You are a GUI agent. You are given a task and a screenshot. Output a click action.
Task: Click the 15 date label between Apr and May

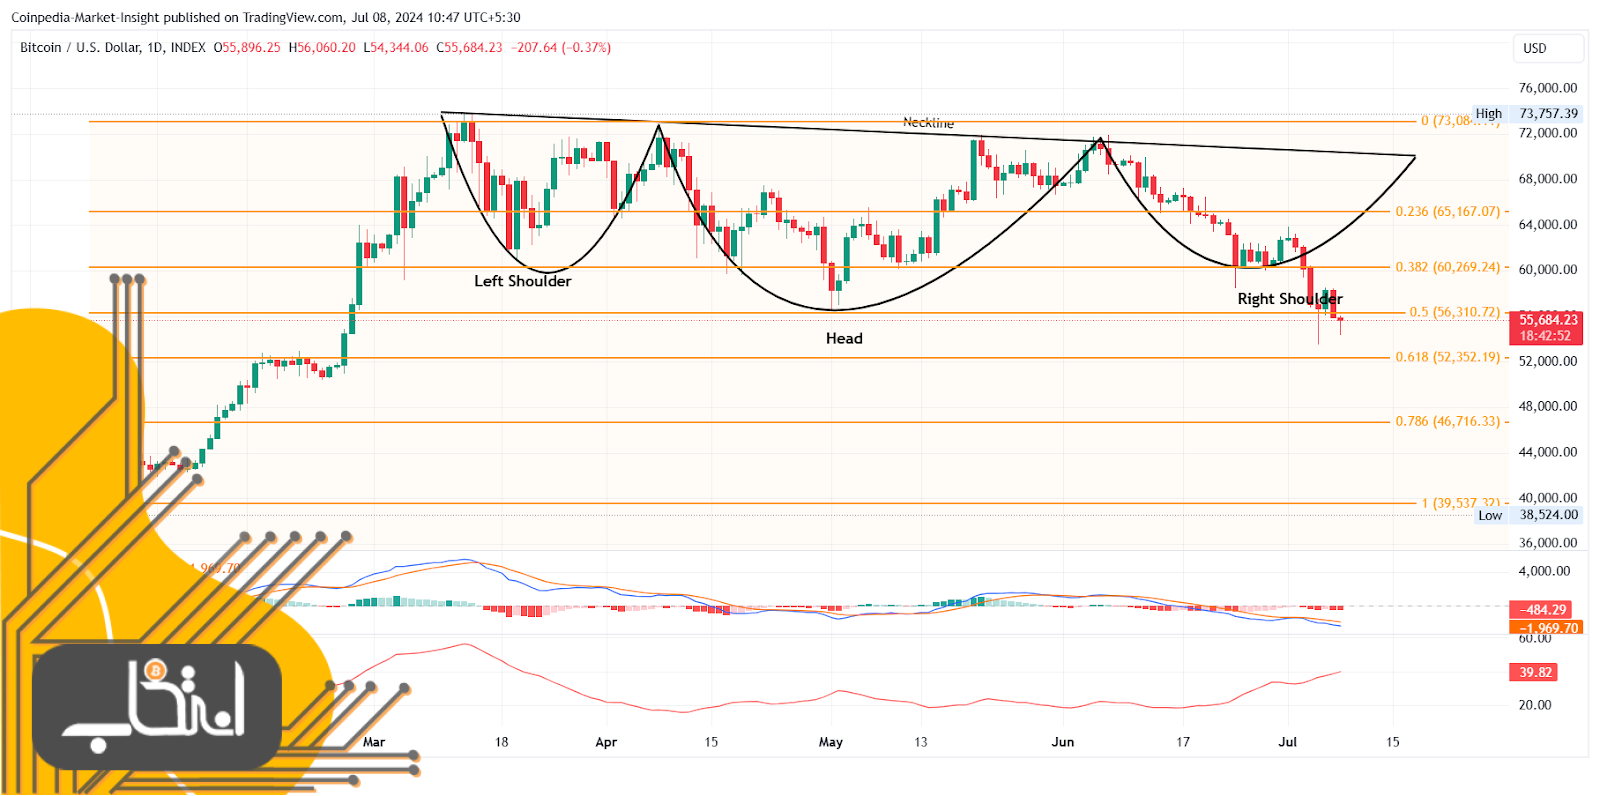pyautogui.click(x=711, y=742)
